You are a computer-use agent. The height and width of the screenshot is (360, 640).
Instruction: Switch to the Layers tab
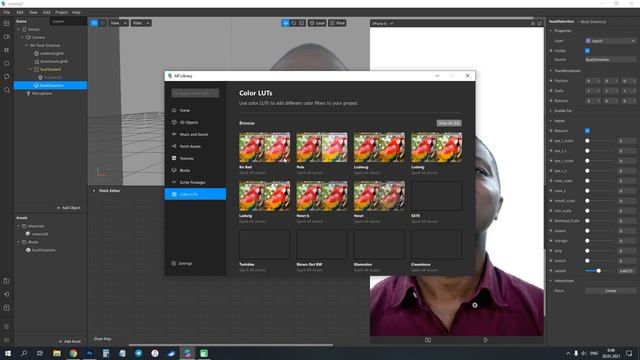tap(58, 22)
